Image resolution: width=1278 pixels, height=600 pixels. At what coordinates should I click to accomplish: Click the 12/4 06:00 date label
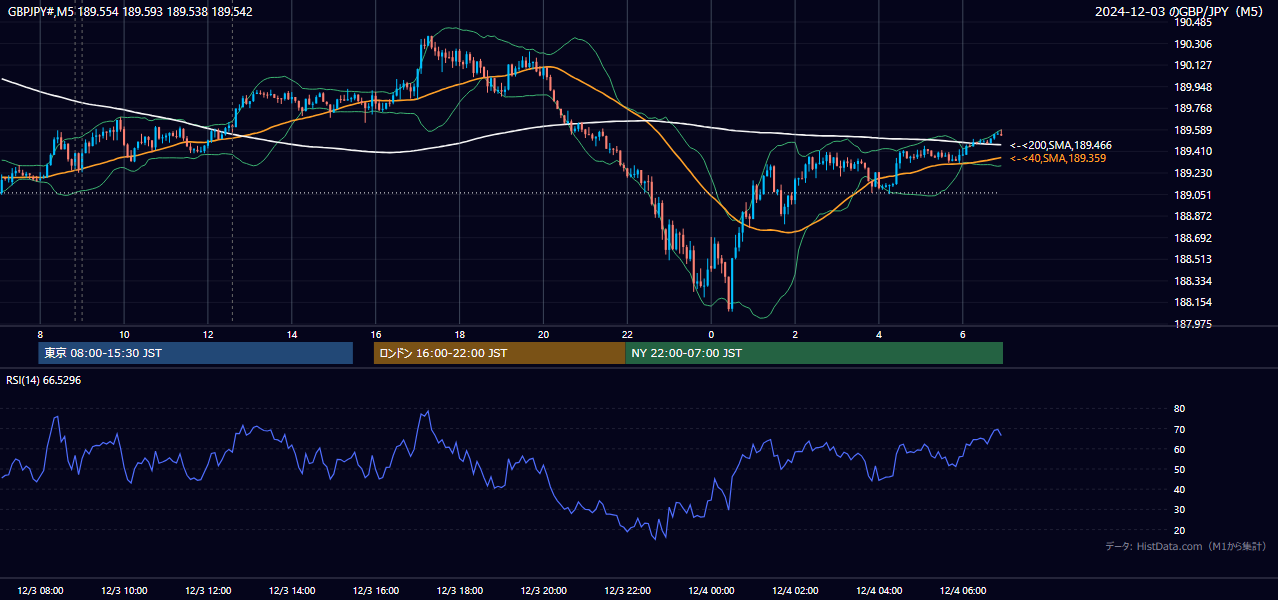pyautogui.click(x=964, y=591)
